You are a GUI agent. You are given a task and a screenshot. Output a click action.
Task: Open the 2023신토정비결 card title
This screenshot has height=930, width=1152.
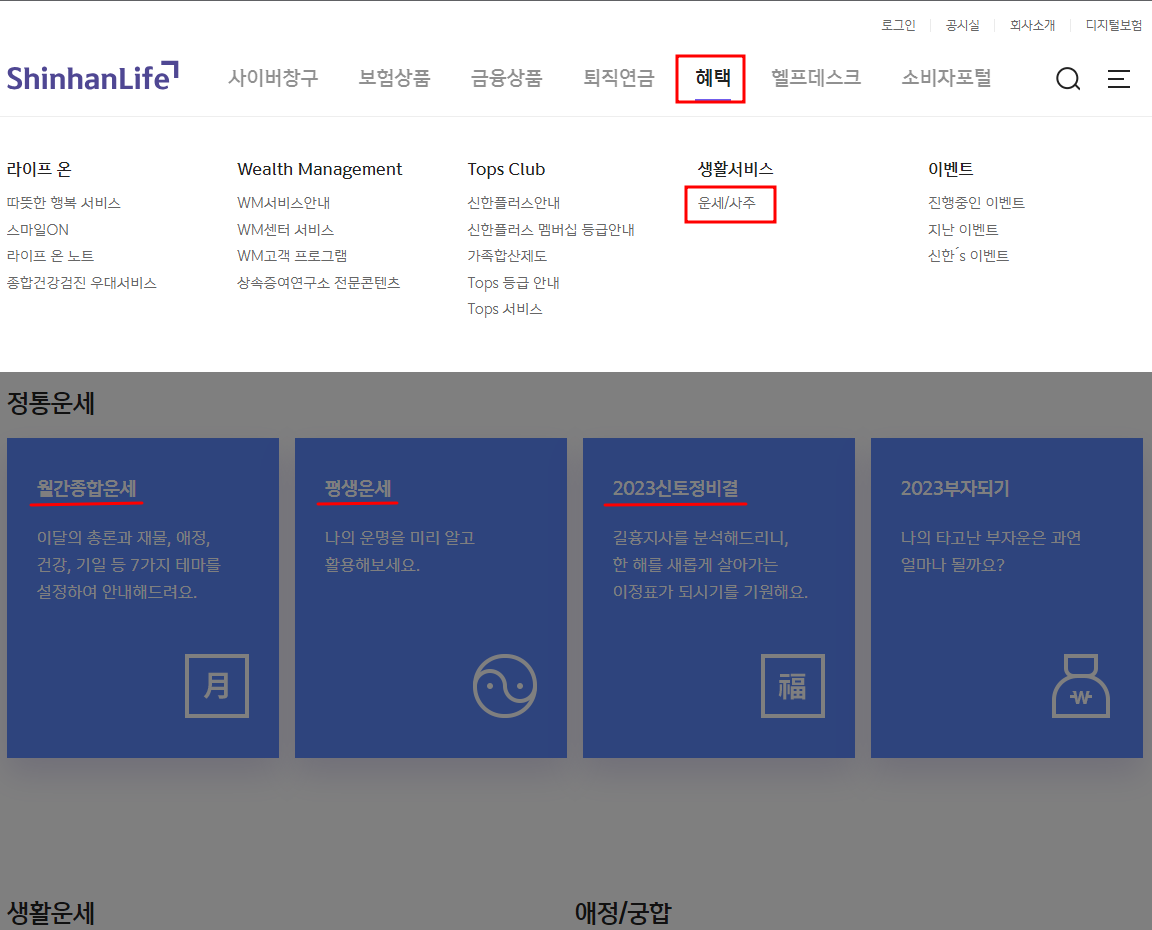pyautogui.click(x=676, y=489)
